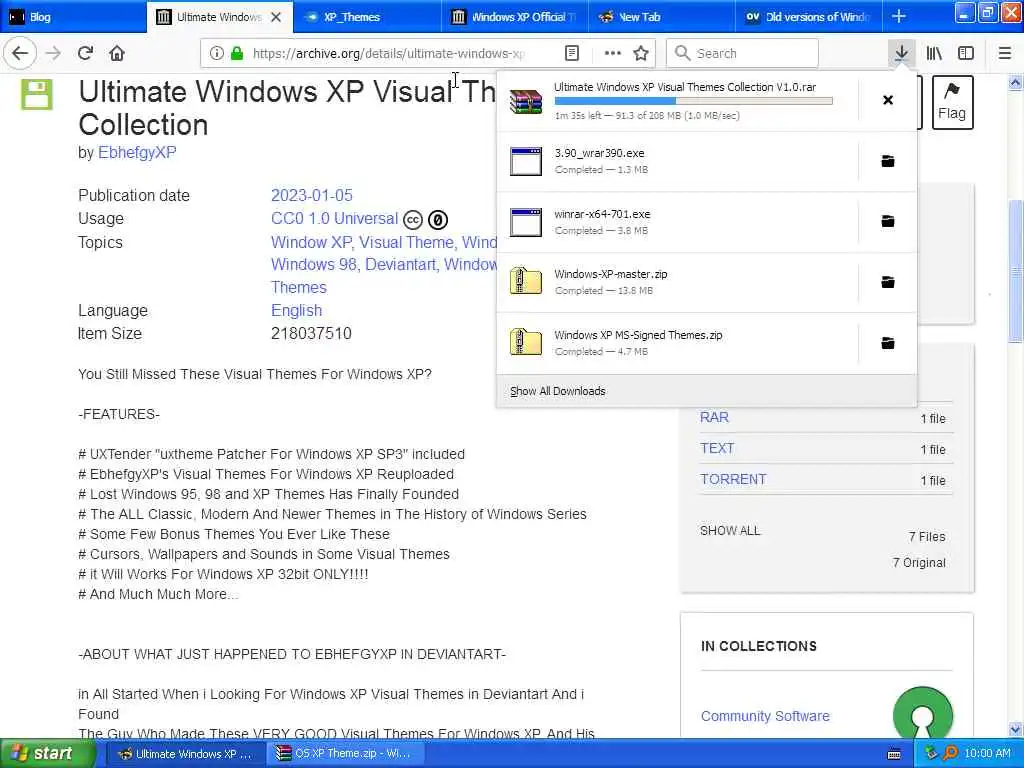The width and height of the screenshot is (1024, 768).
Task: Show All Downloads
Action: coord(558,391)
